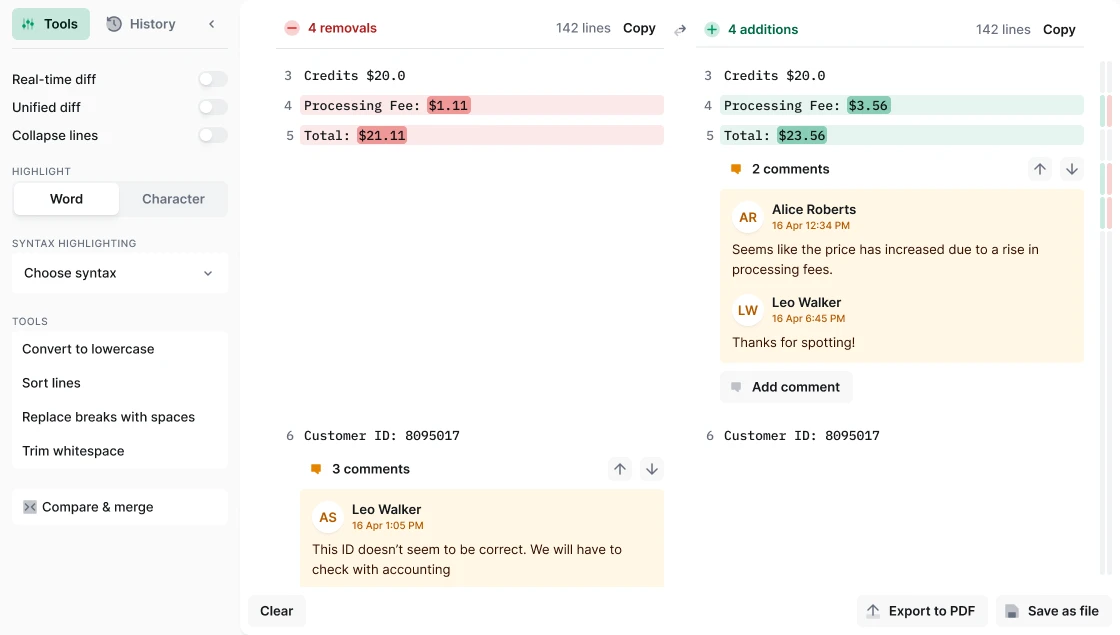Screen dimensions: 1120x635
Task: Toggle Collapse lines on
Action: coord(212,135)
